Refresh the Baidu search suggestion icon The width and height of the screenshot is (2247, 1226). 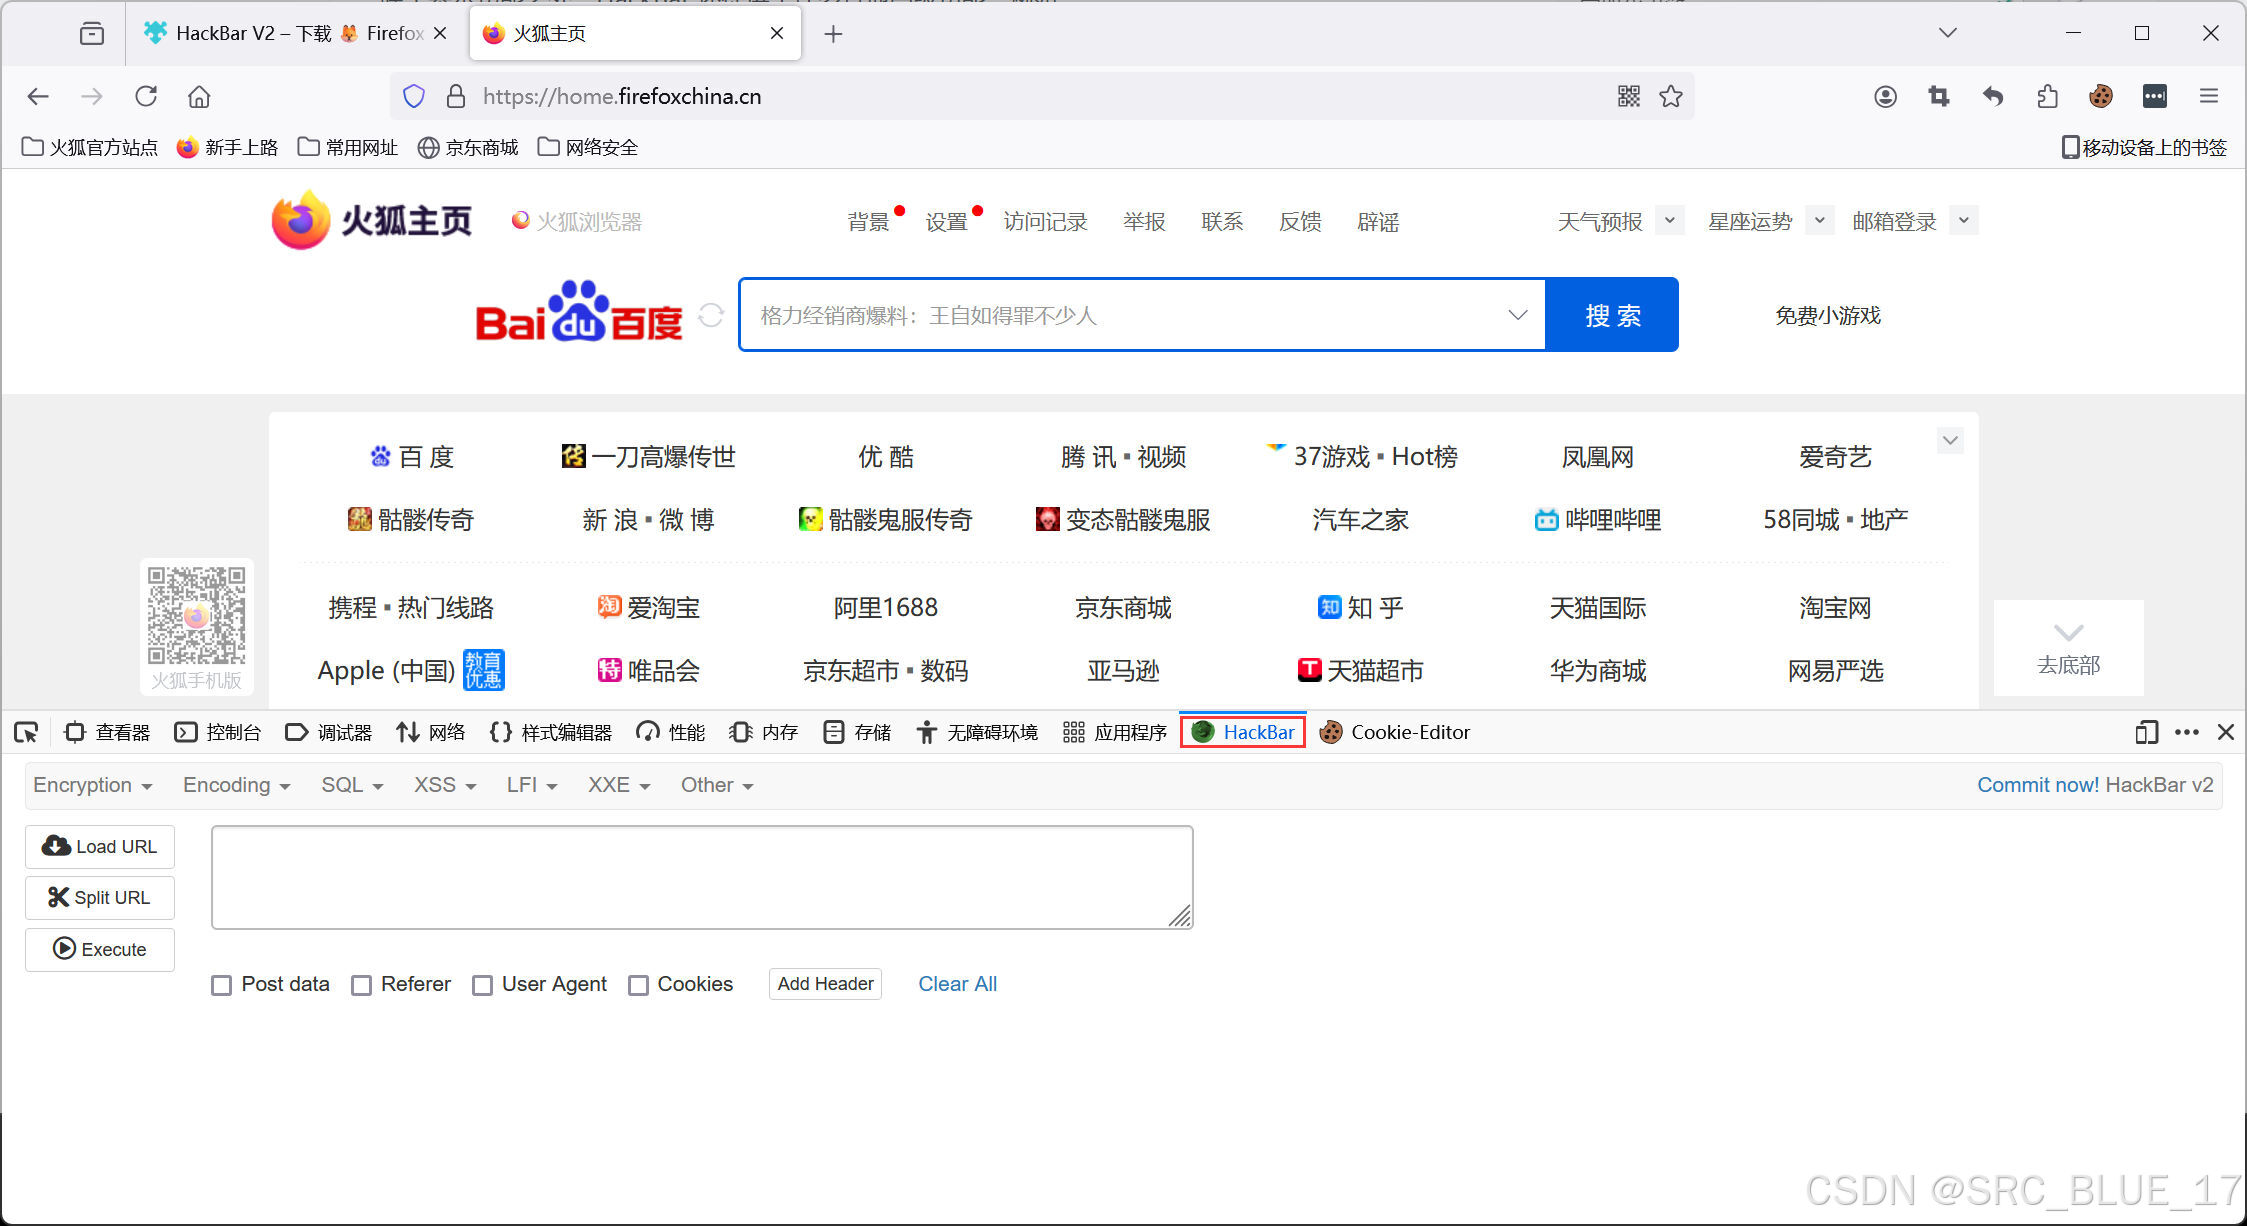coord(711,315)
